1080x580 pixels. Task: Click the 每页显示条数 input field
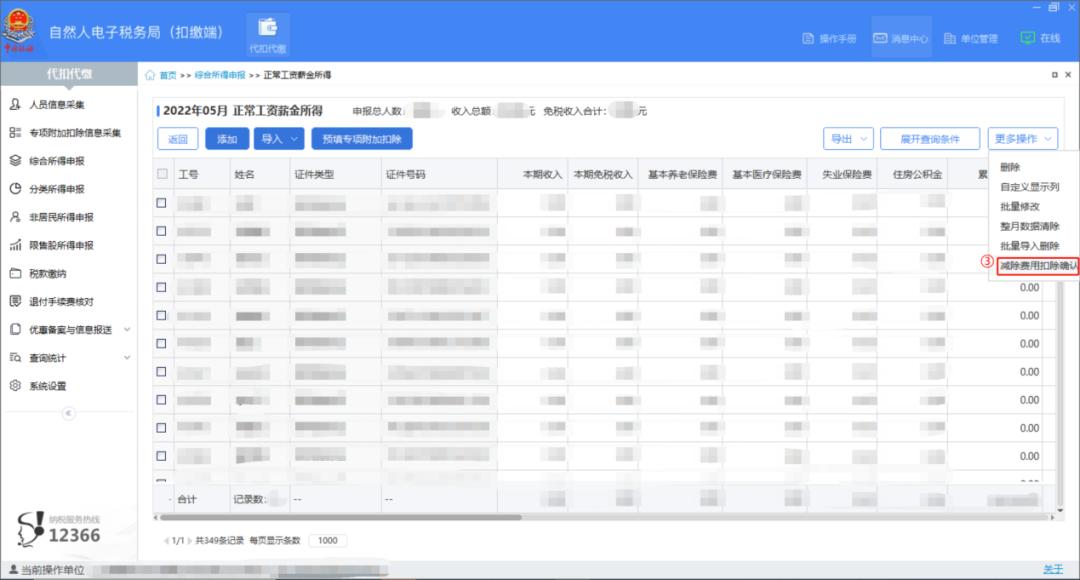tap(327, 540)
